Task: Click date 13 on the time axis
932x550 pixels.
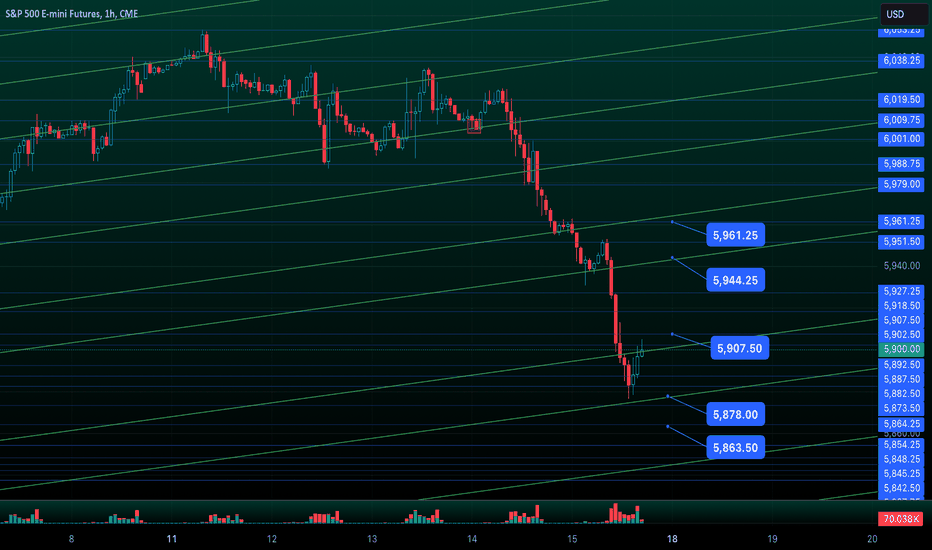Action: coord(371,539)
